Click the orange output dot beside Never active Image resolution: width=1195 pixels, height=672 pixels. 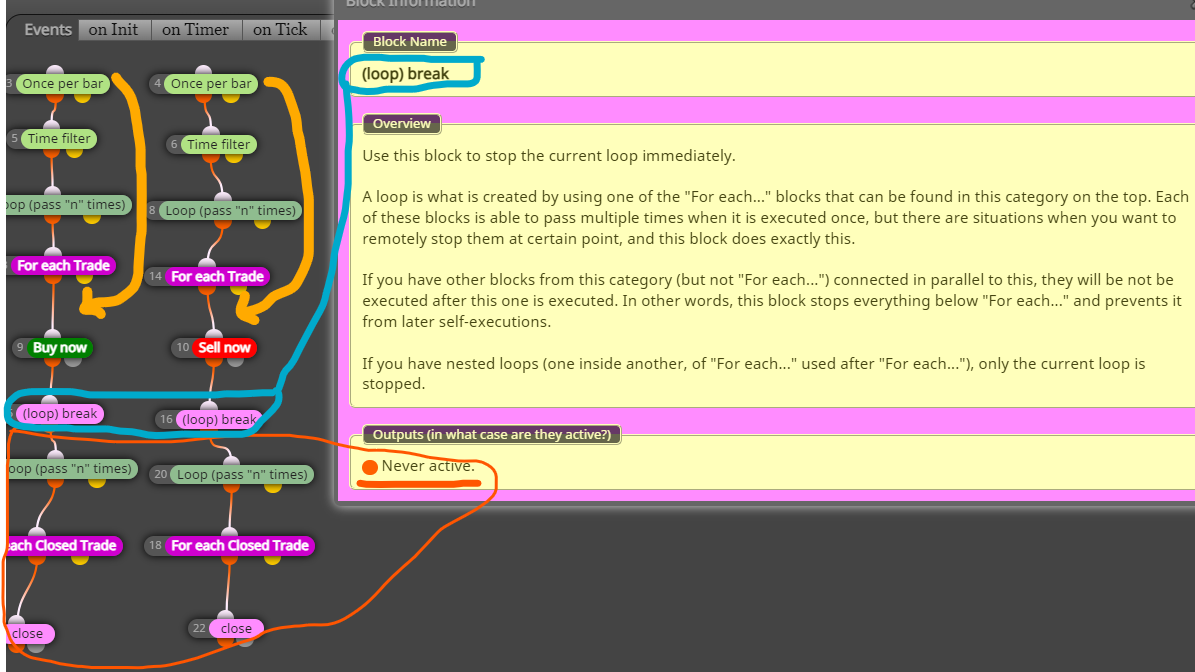click(x=370, y=468)
